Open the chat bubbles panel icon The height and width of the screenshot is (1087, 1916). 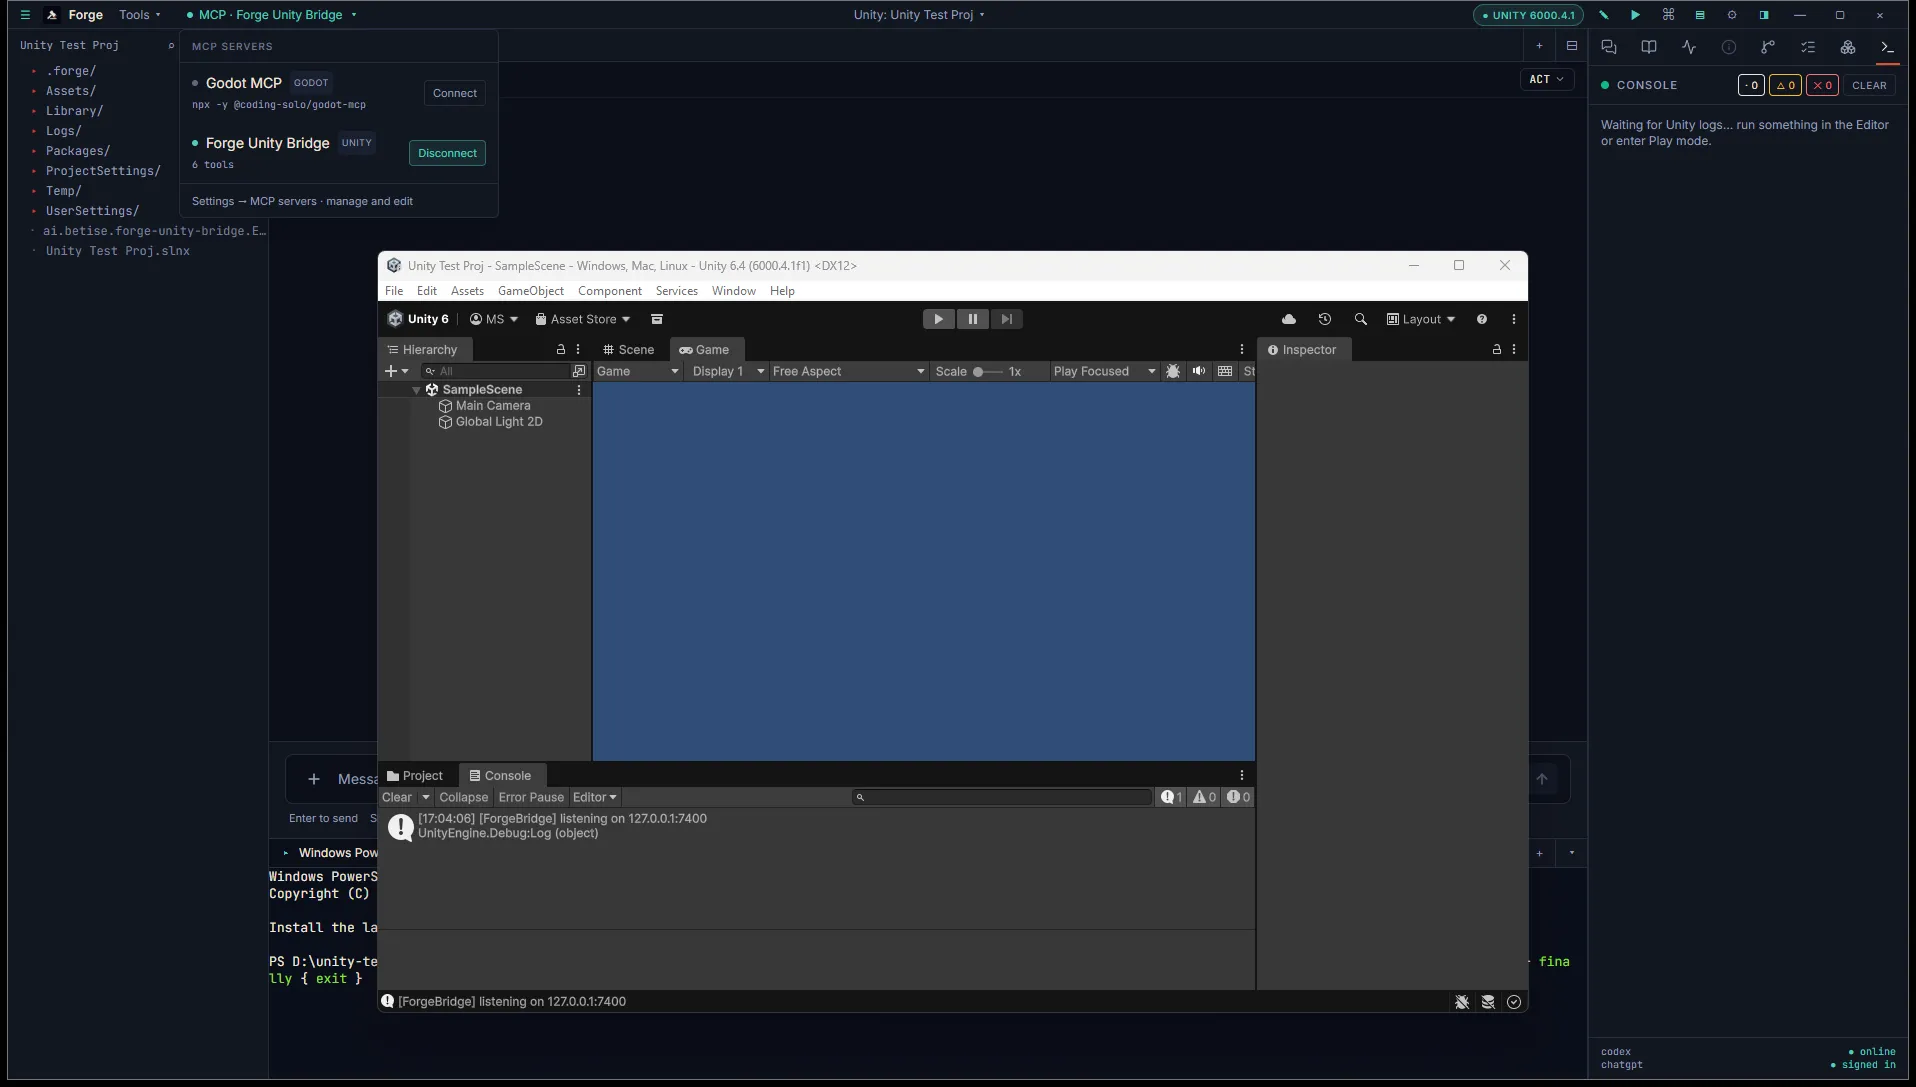pos(1609,47)
